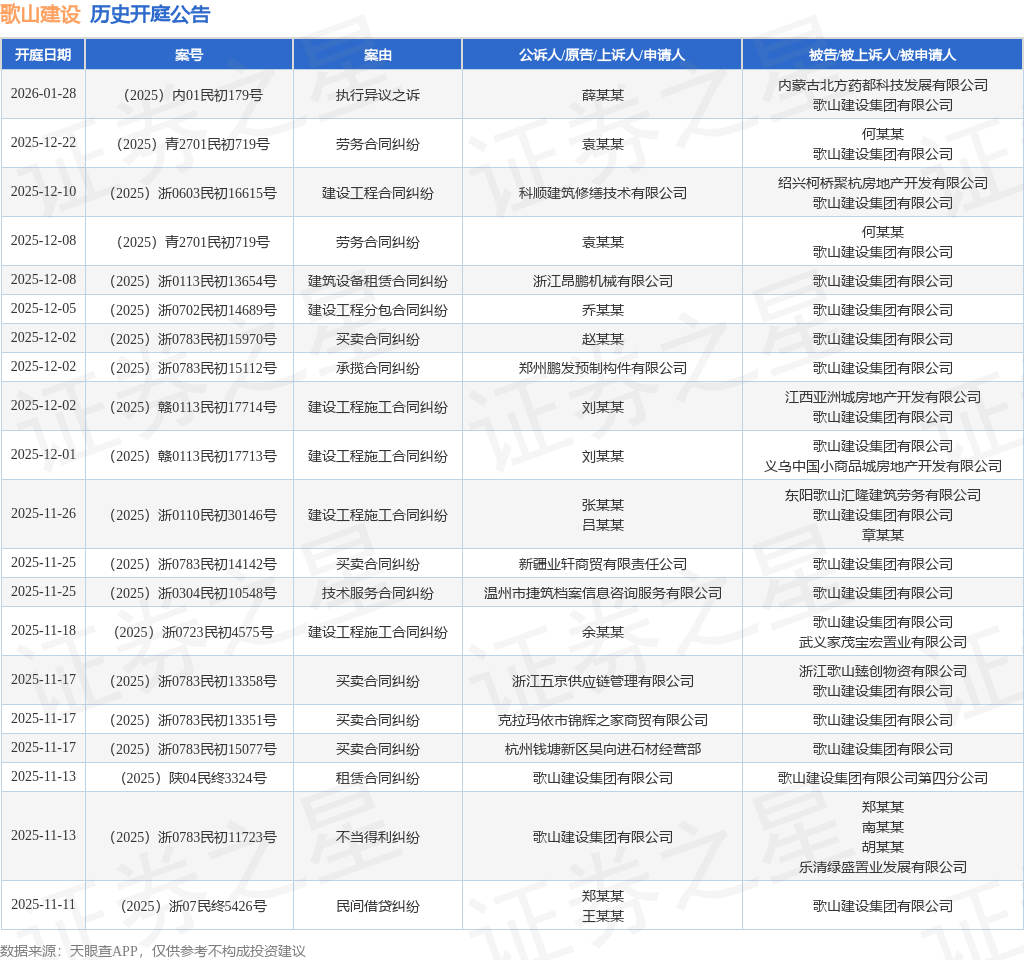Click the 建设工程合同纠纷 cell
Image resolution: width=1024 pixels, height=960 pixels.
(x=377, y=193)
